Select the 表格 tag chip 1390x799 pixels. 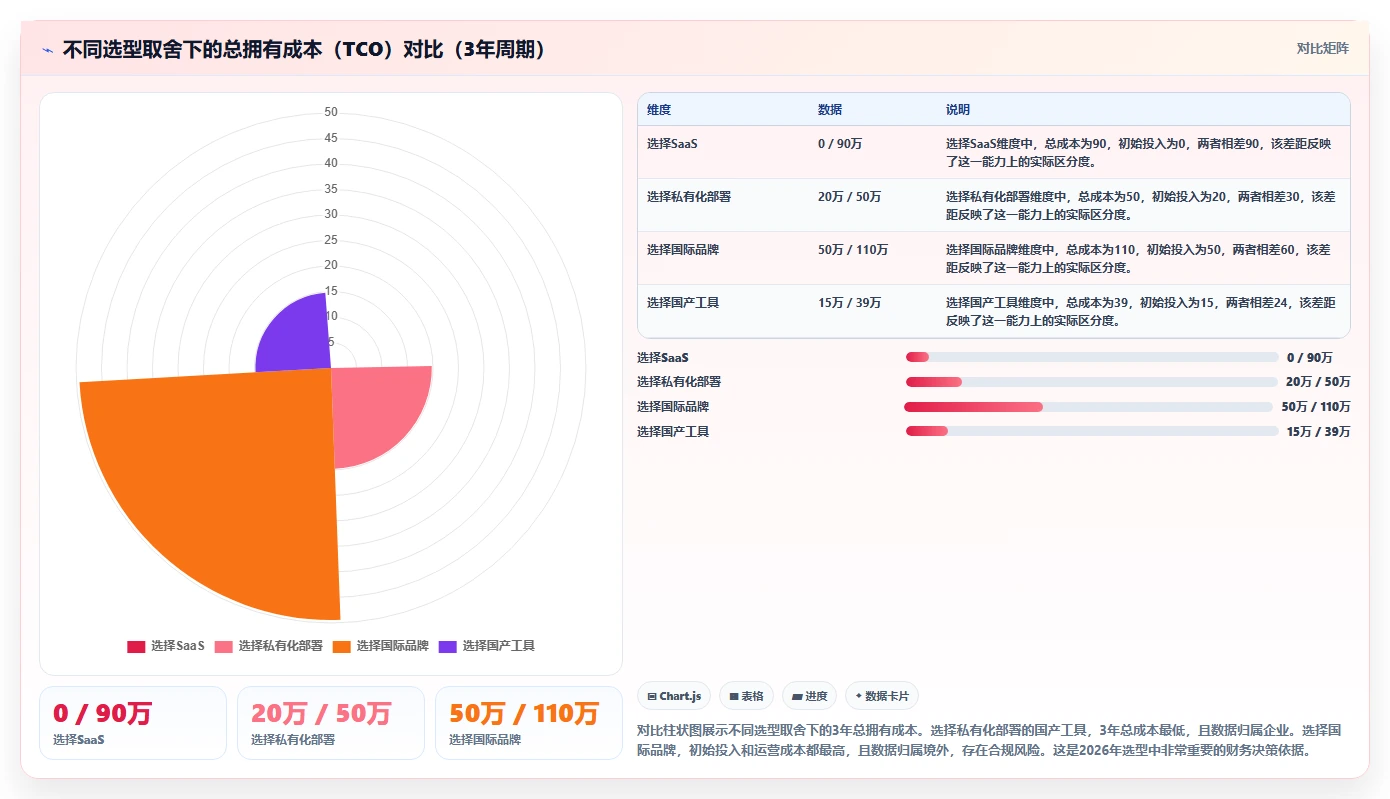(x=746, y=696)
